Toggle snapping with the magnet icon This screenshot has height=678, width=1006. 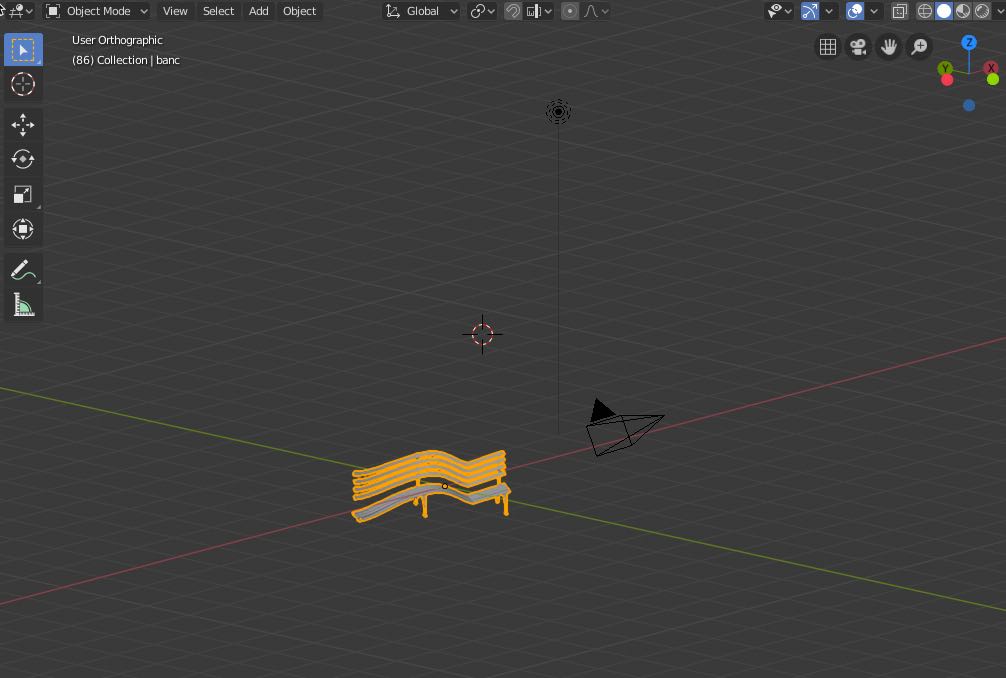pyautogui.click(x=513, y=11)
